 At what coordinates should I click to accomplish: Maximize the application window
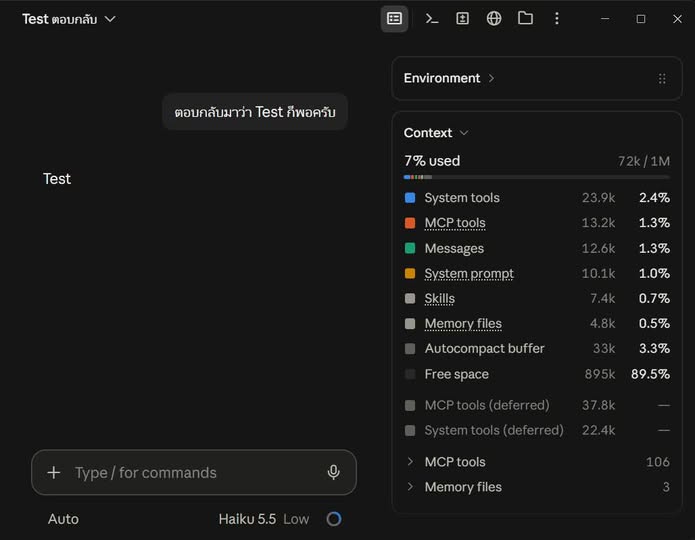tap(640, 19)
